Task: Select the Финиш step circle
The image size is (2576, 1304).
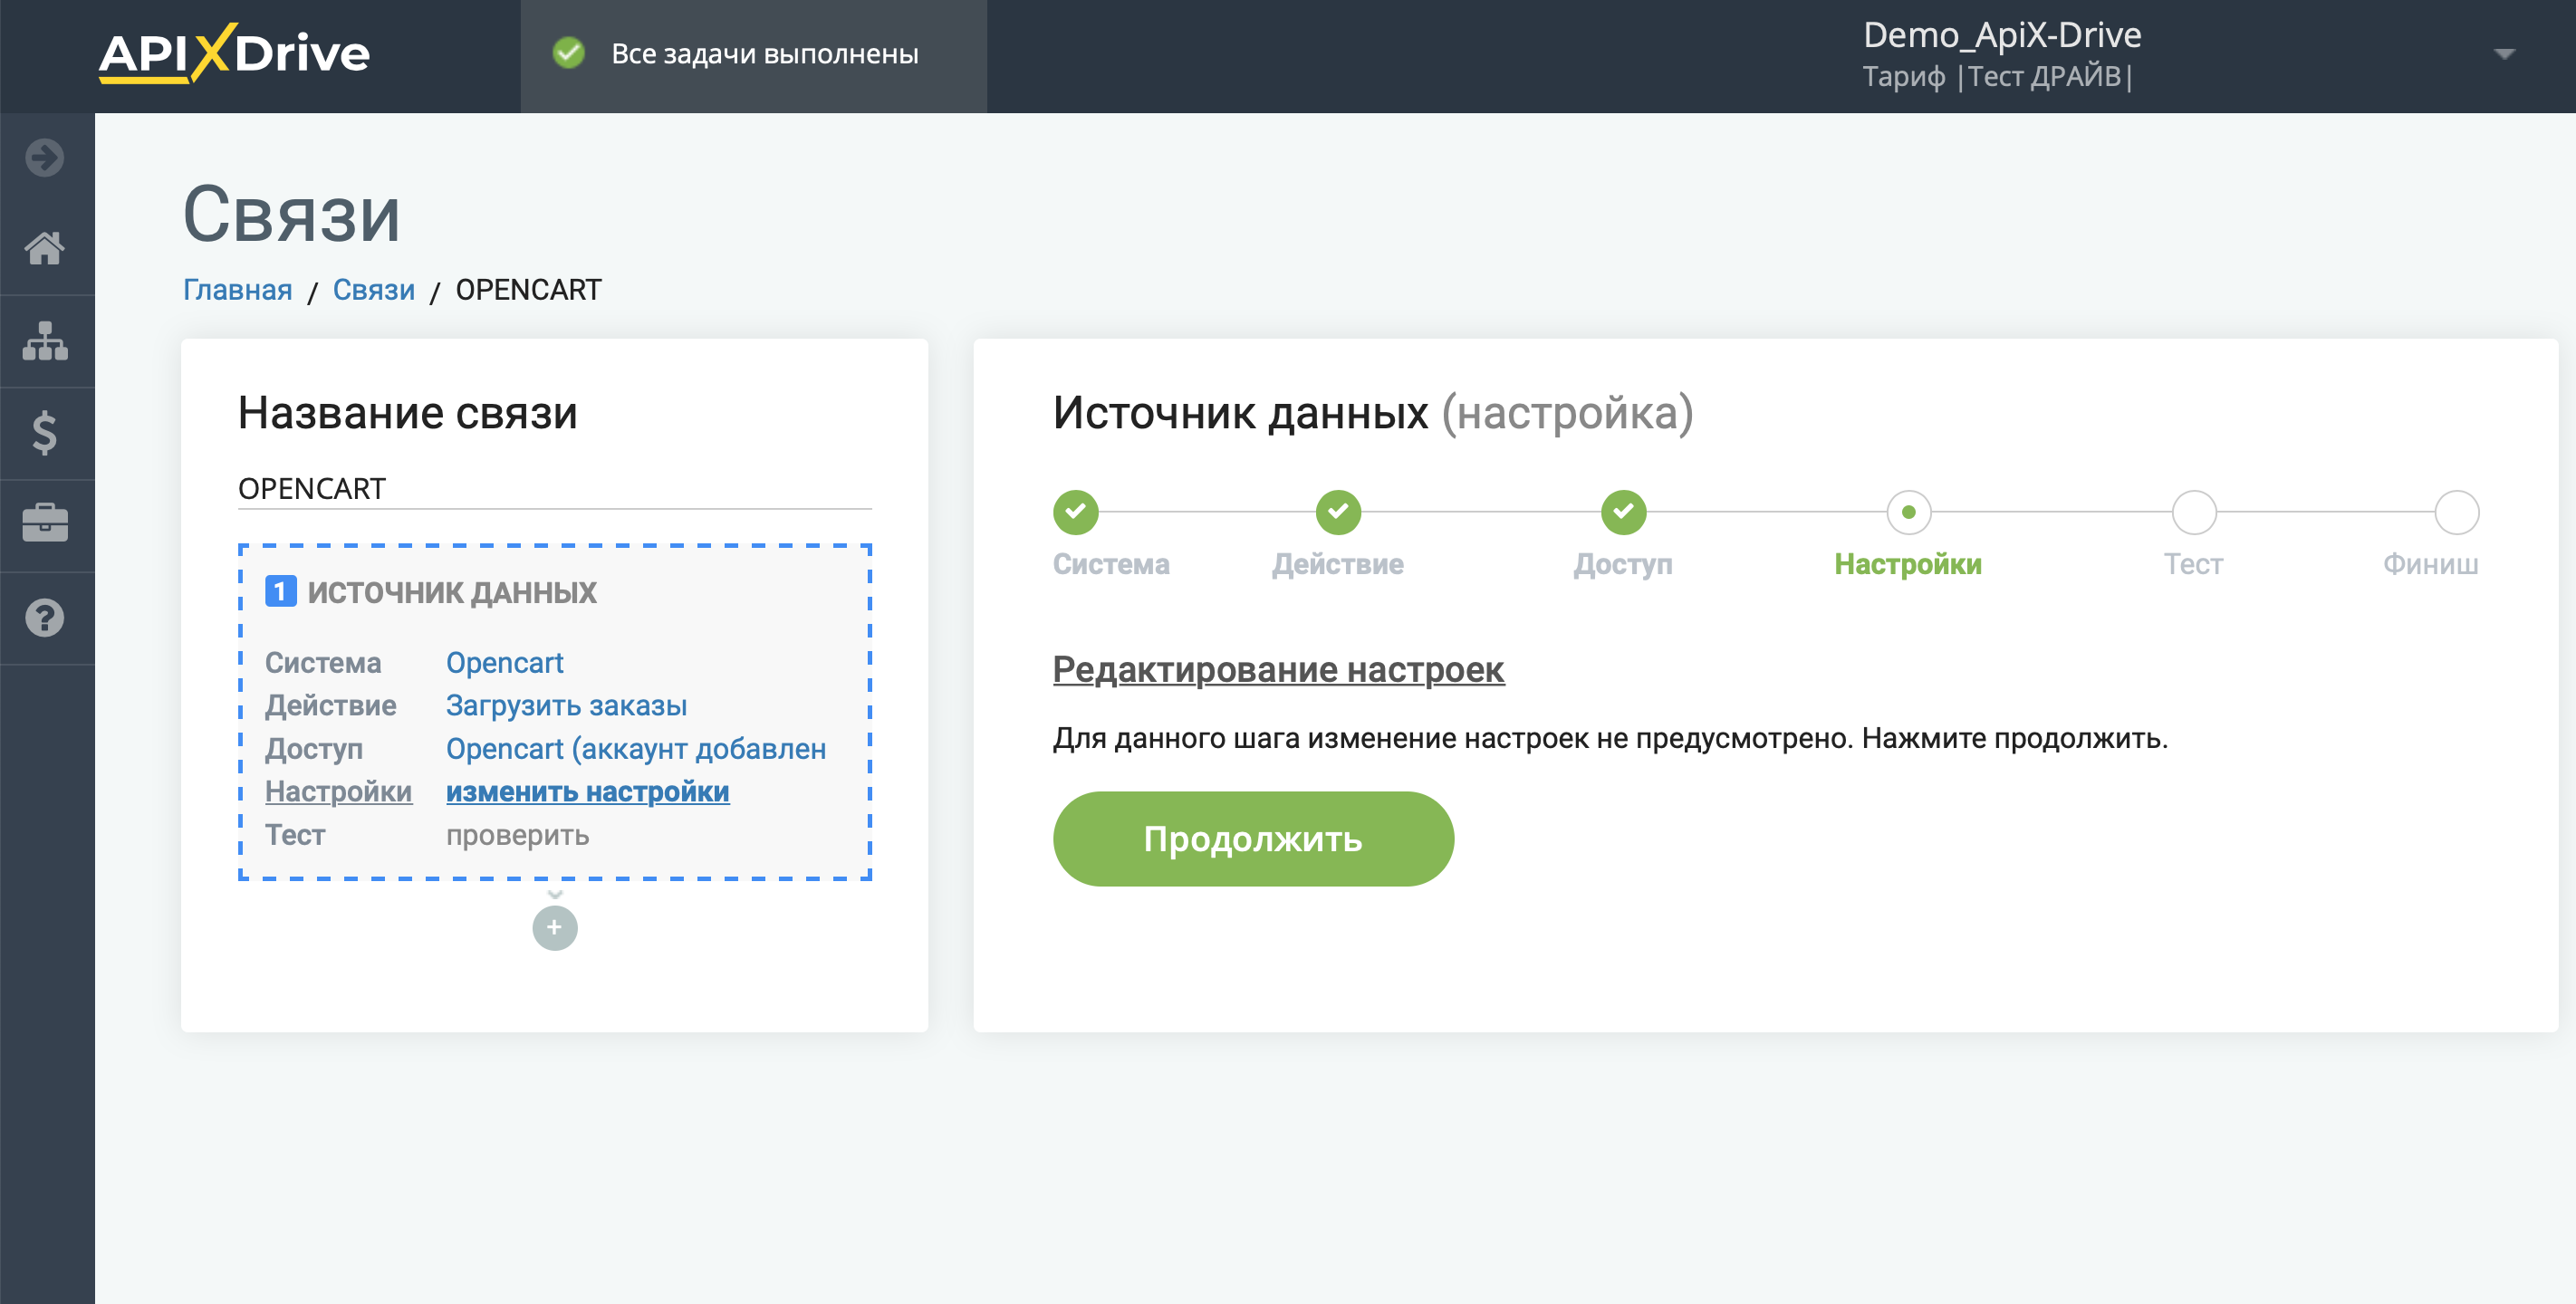Action: click(x=2456, y=512)
